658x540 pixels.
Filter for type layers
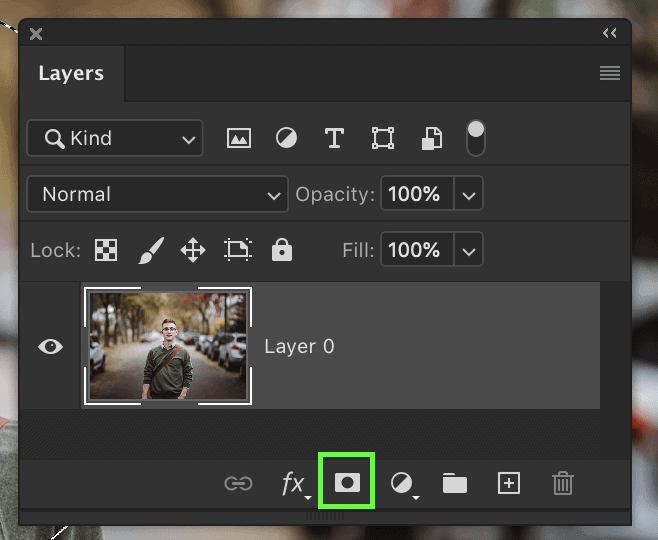coord(334,139)
